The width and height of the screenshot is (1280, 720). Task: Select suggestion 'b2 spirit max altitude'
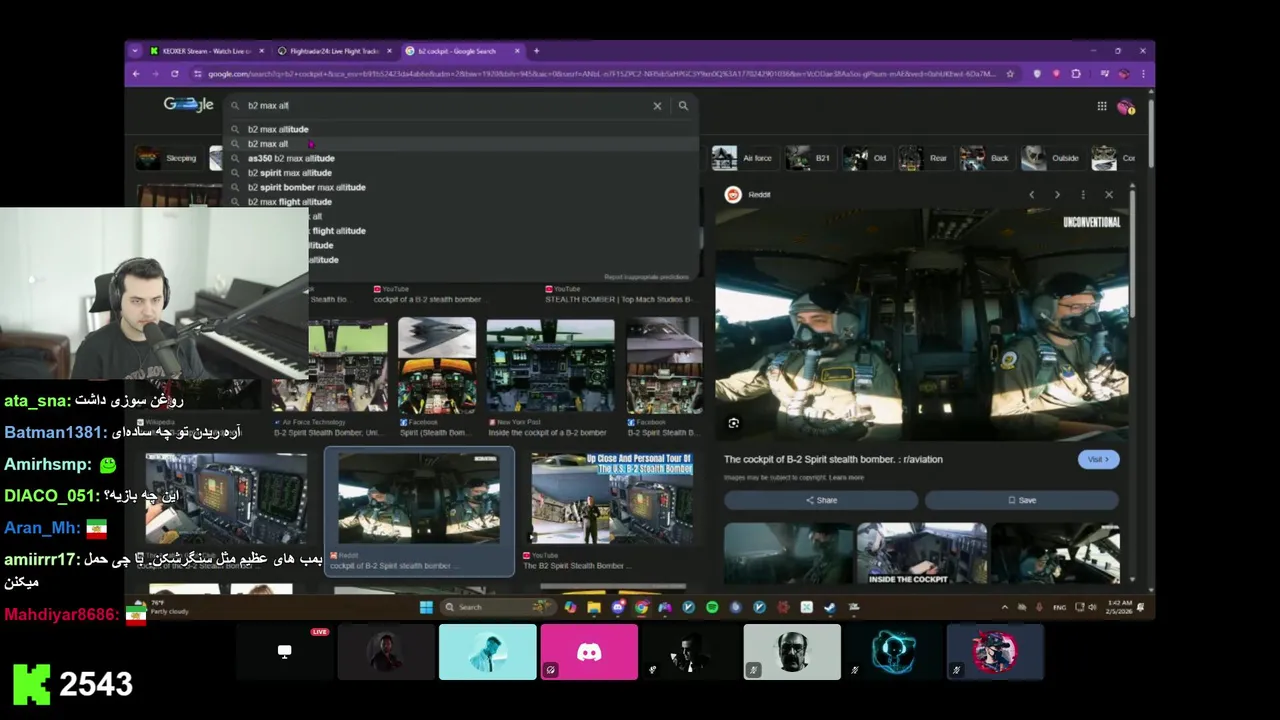point(289,173)
